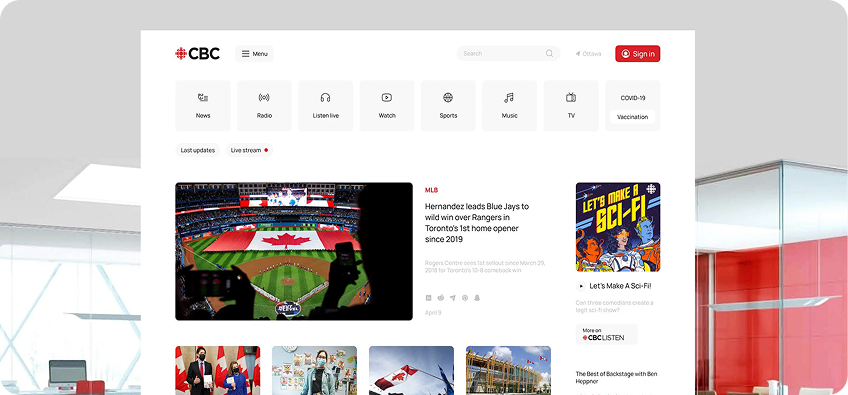Click the red Sign in button
This screenshot has height=395, width=848.
click(x=638, y=54)
